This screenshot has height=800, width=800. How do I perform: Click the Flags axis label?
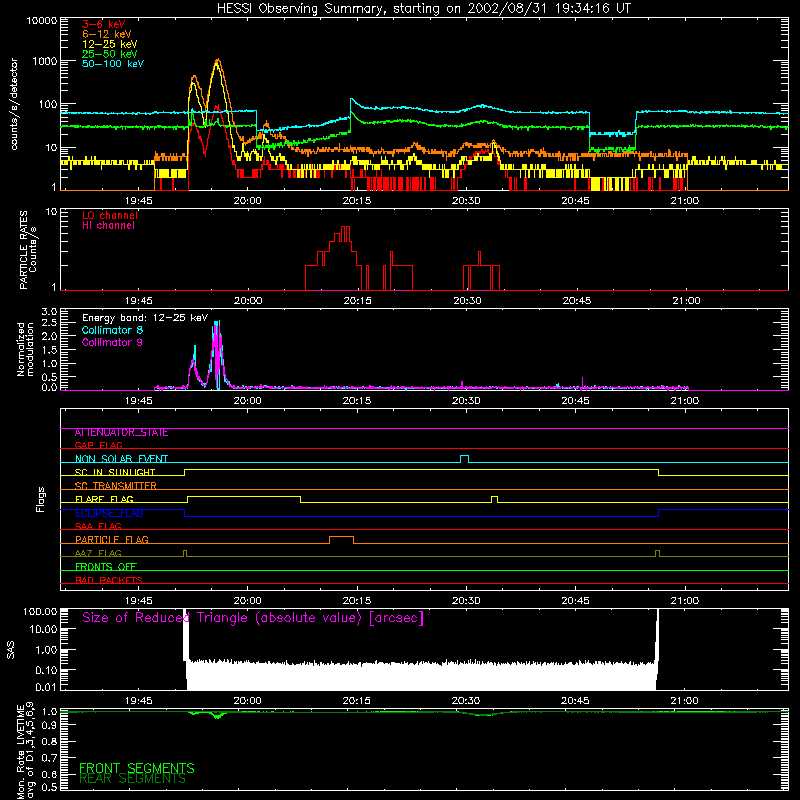coord(41,499)
